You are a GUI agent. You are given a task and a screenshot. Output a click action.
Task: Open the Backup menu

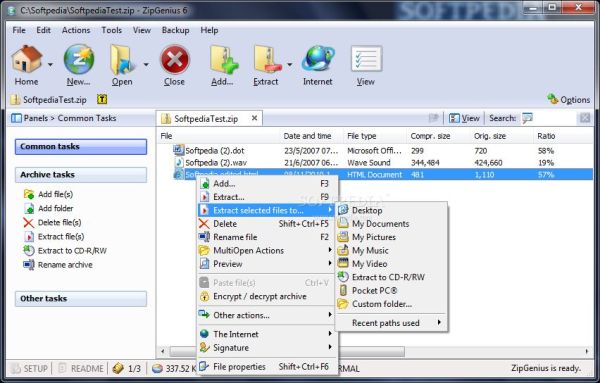pyautogui.click(x=176, y=30)
